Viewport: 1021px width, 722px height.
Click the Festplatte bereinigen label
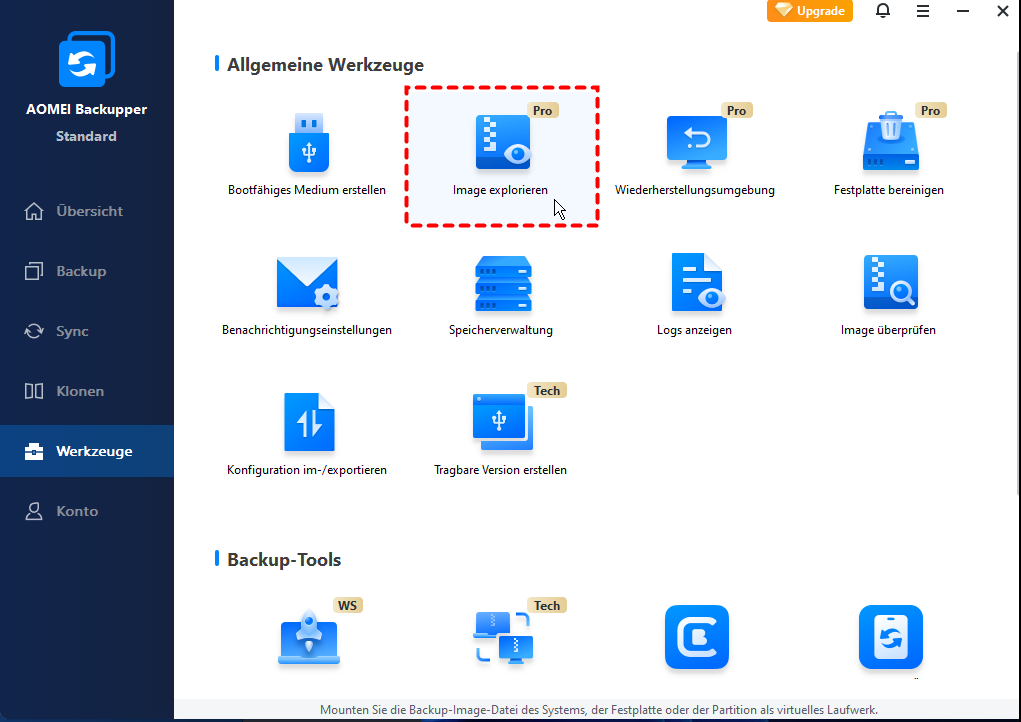pos(889,190)
